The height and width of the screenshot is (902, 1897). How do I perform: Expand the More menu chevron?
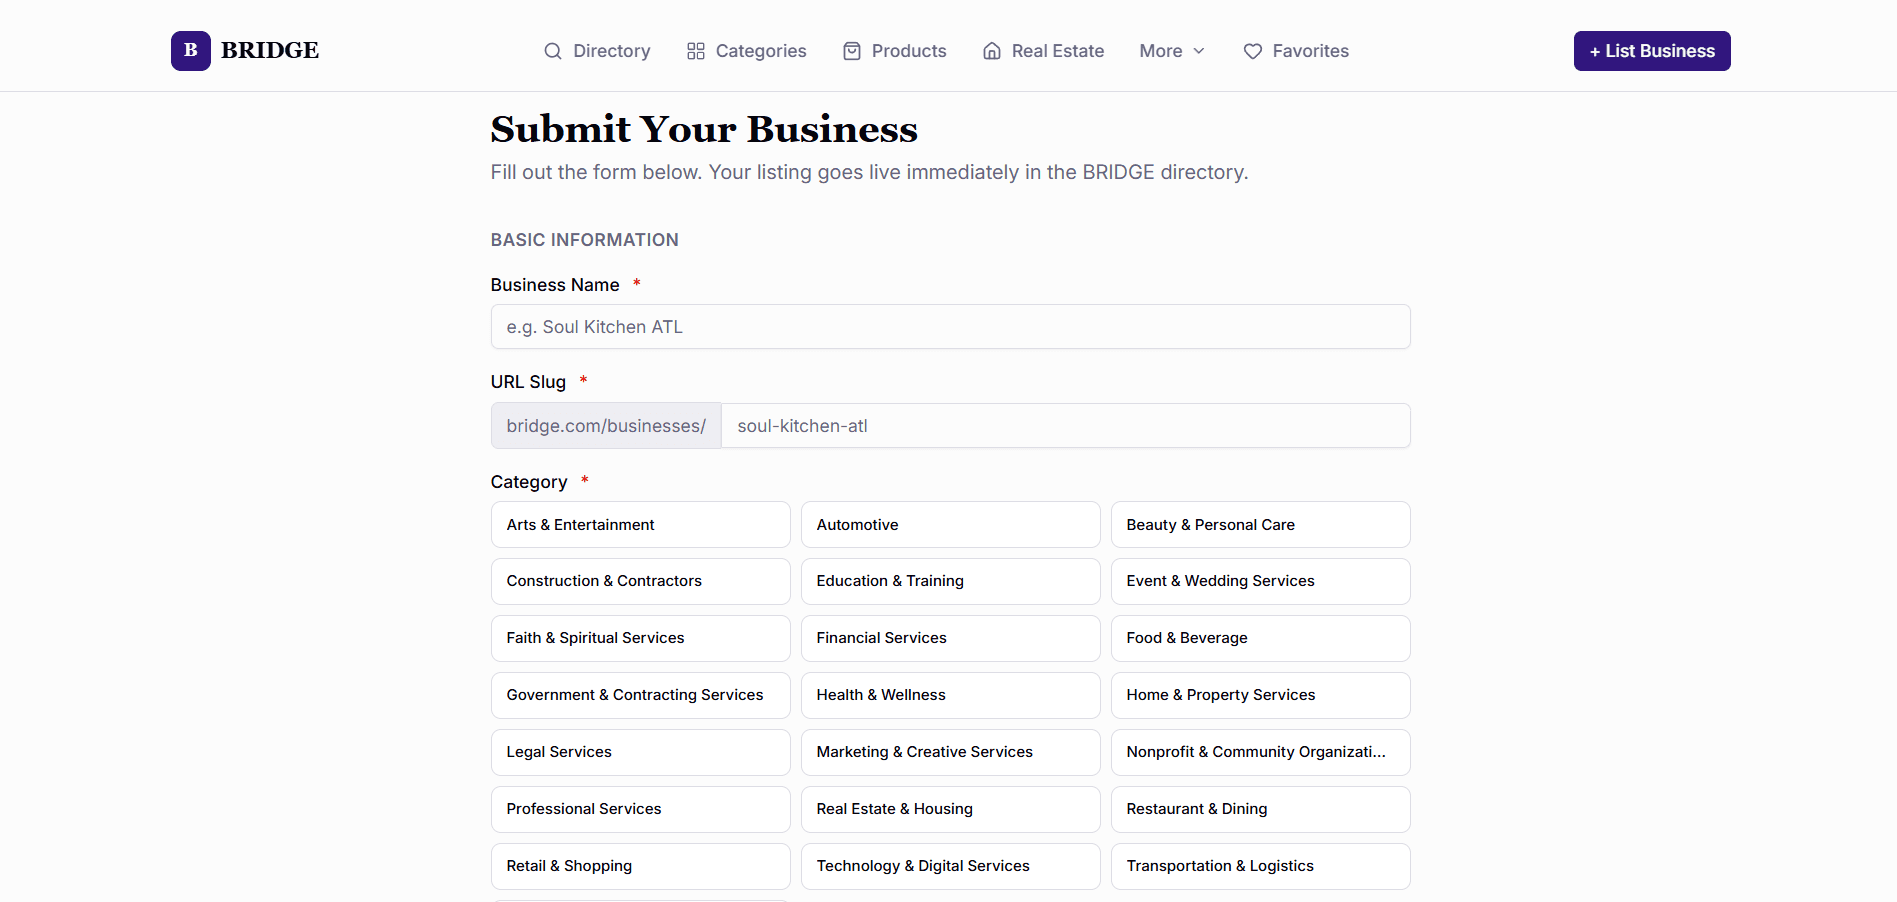pyautogui.click(x=1199, y=51)
